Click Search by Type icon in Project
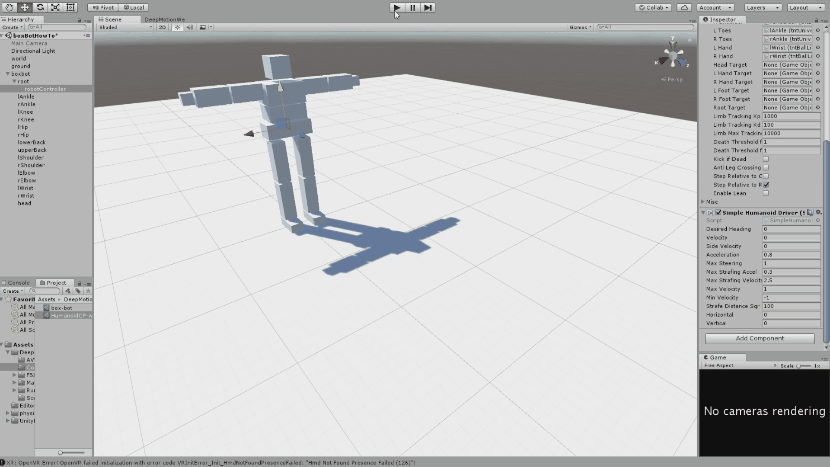This screenshot has height=467, width=830. 68,291
